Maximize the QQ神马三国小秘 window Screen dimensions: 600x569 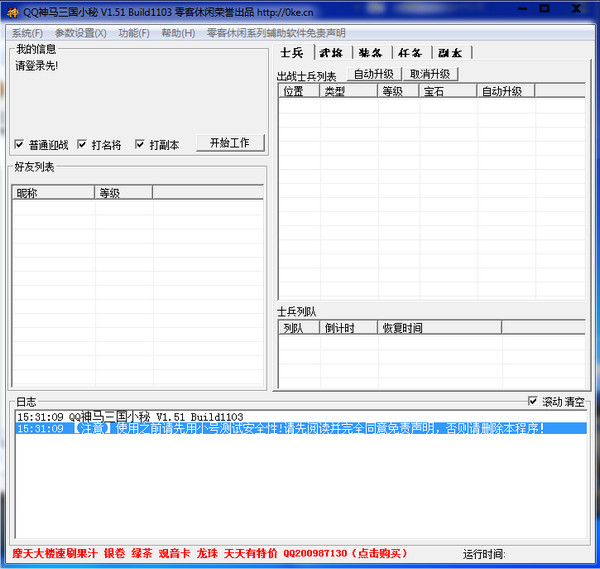point(545,8)
